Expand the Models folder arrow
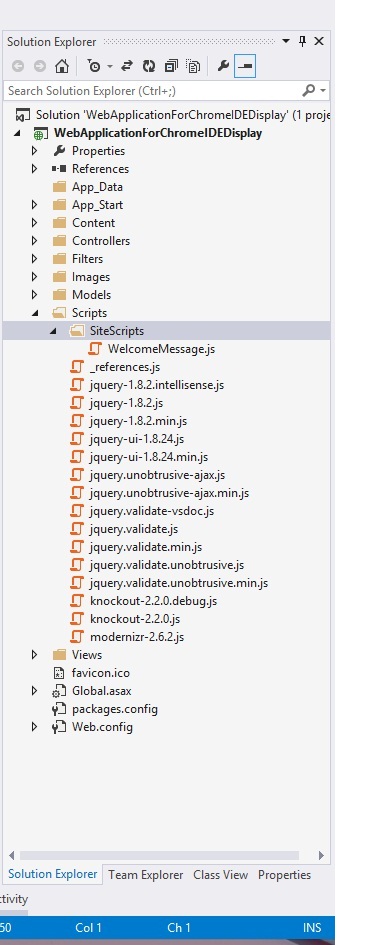 (34, 295)
